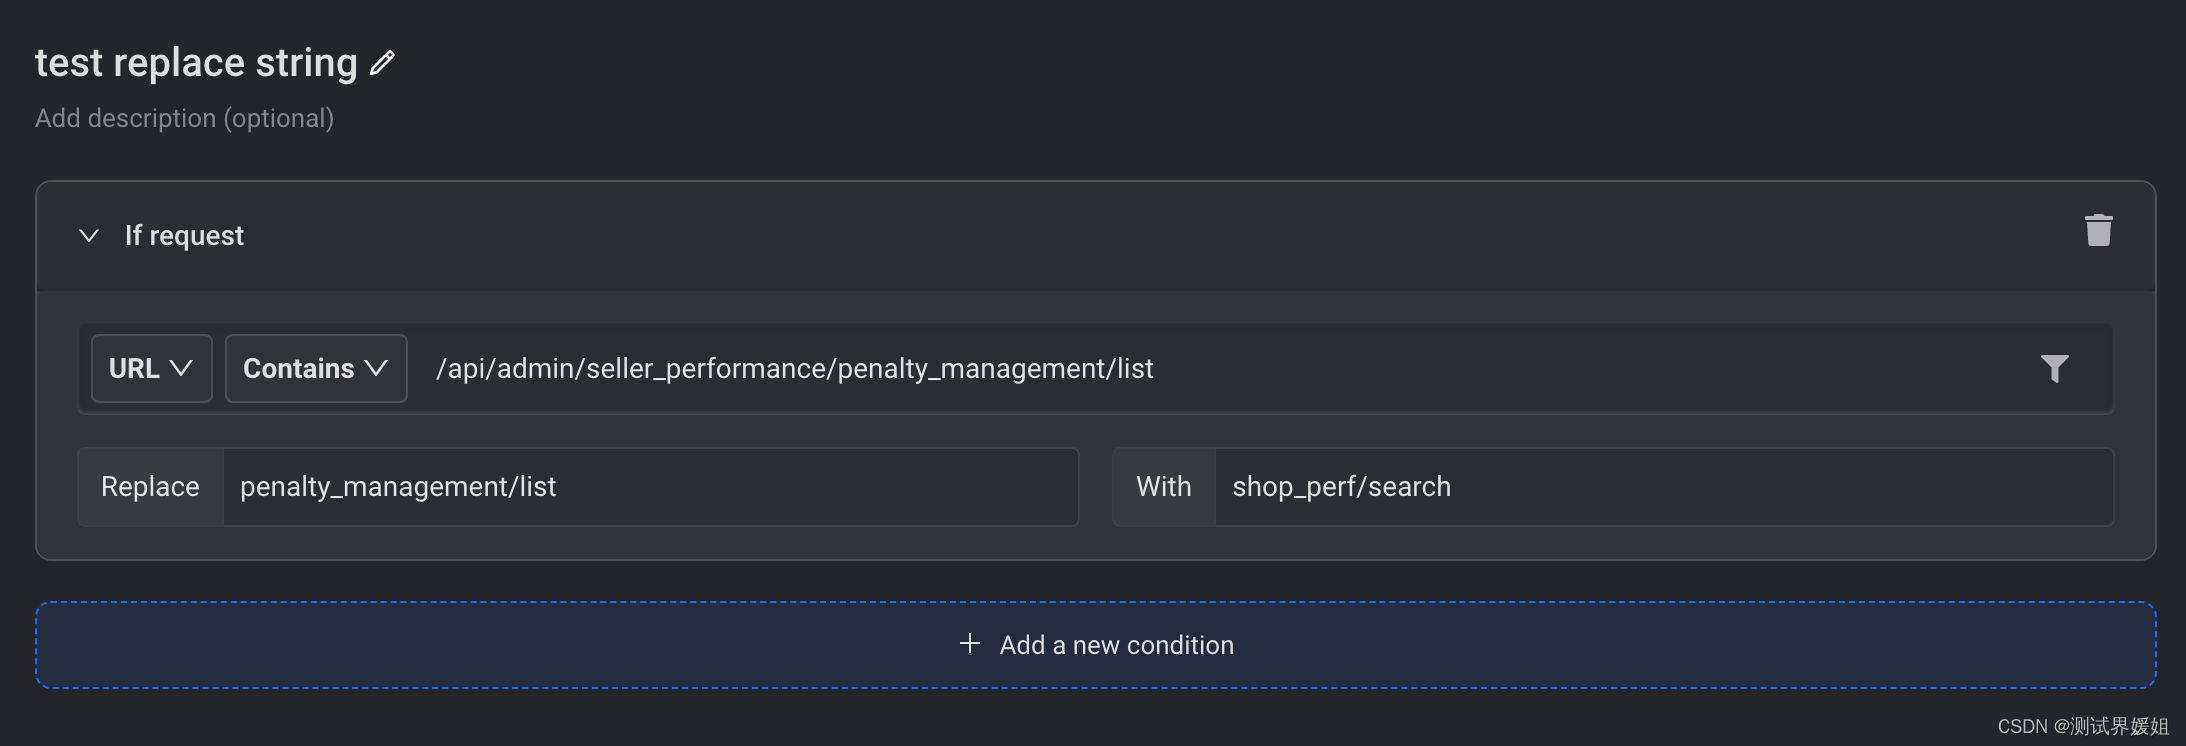Click the If request heading text

[184, 235]
